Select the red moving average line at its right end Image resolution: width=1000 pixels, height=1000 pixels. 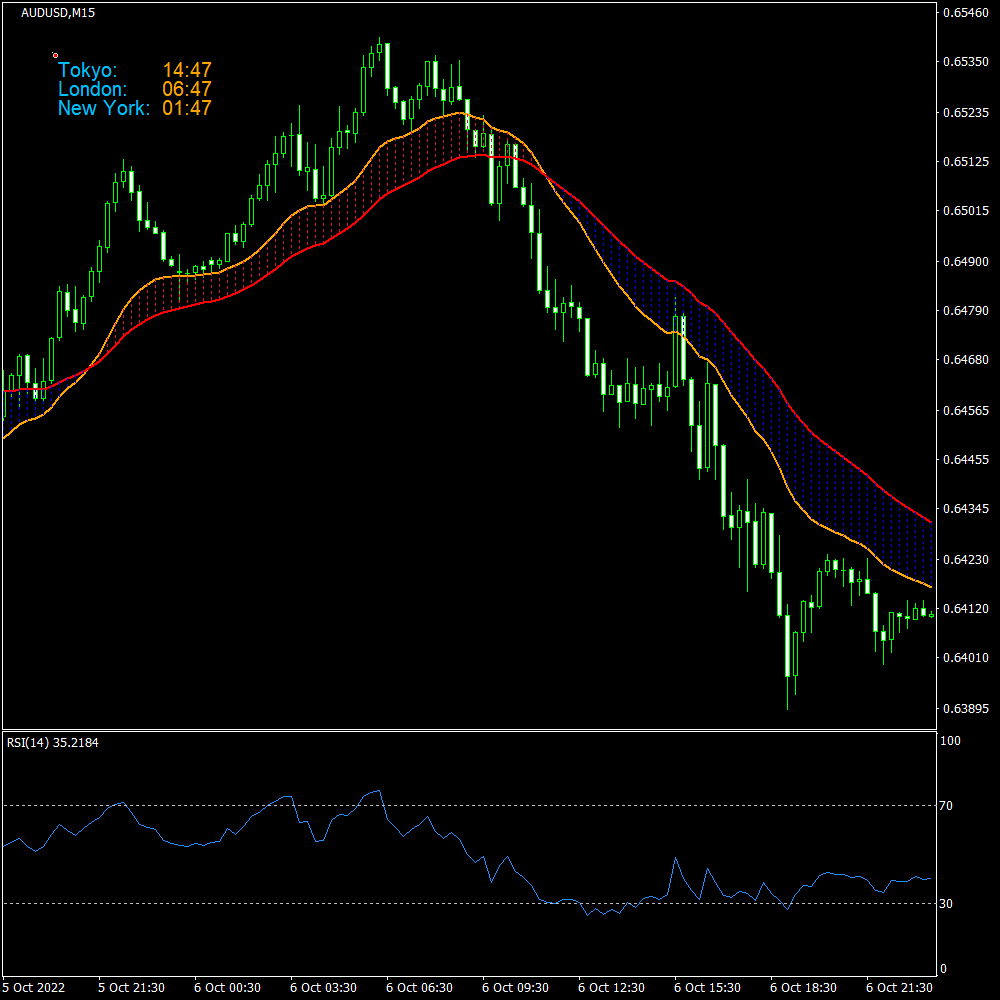pyautogui.click(x=928, y=520)
